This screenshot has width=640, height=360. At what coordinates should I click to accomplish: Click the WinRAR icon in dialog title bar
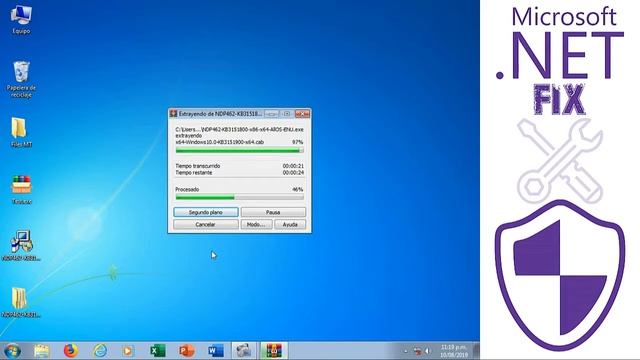[173, 113]
